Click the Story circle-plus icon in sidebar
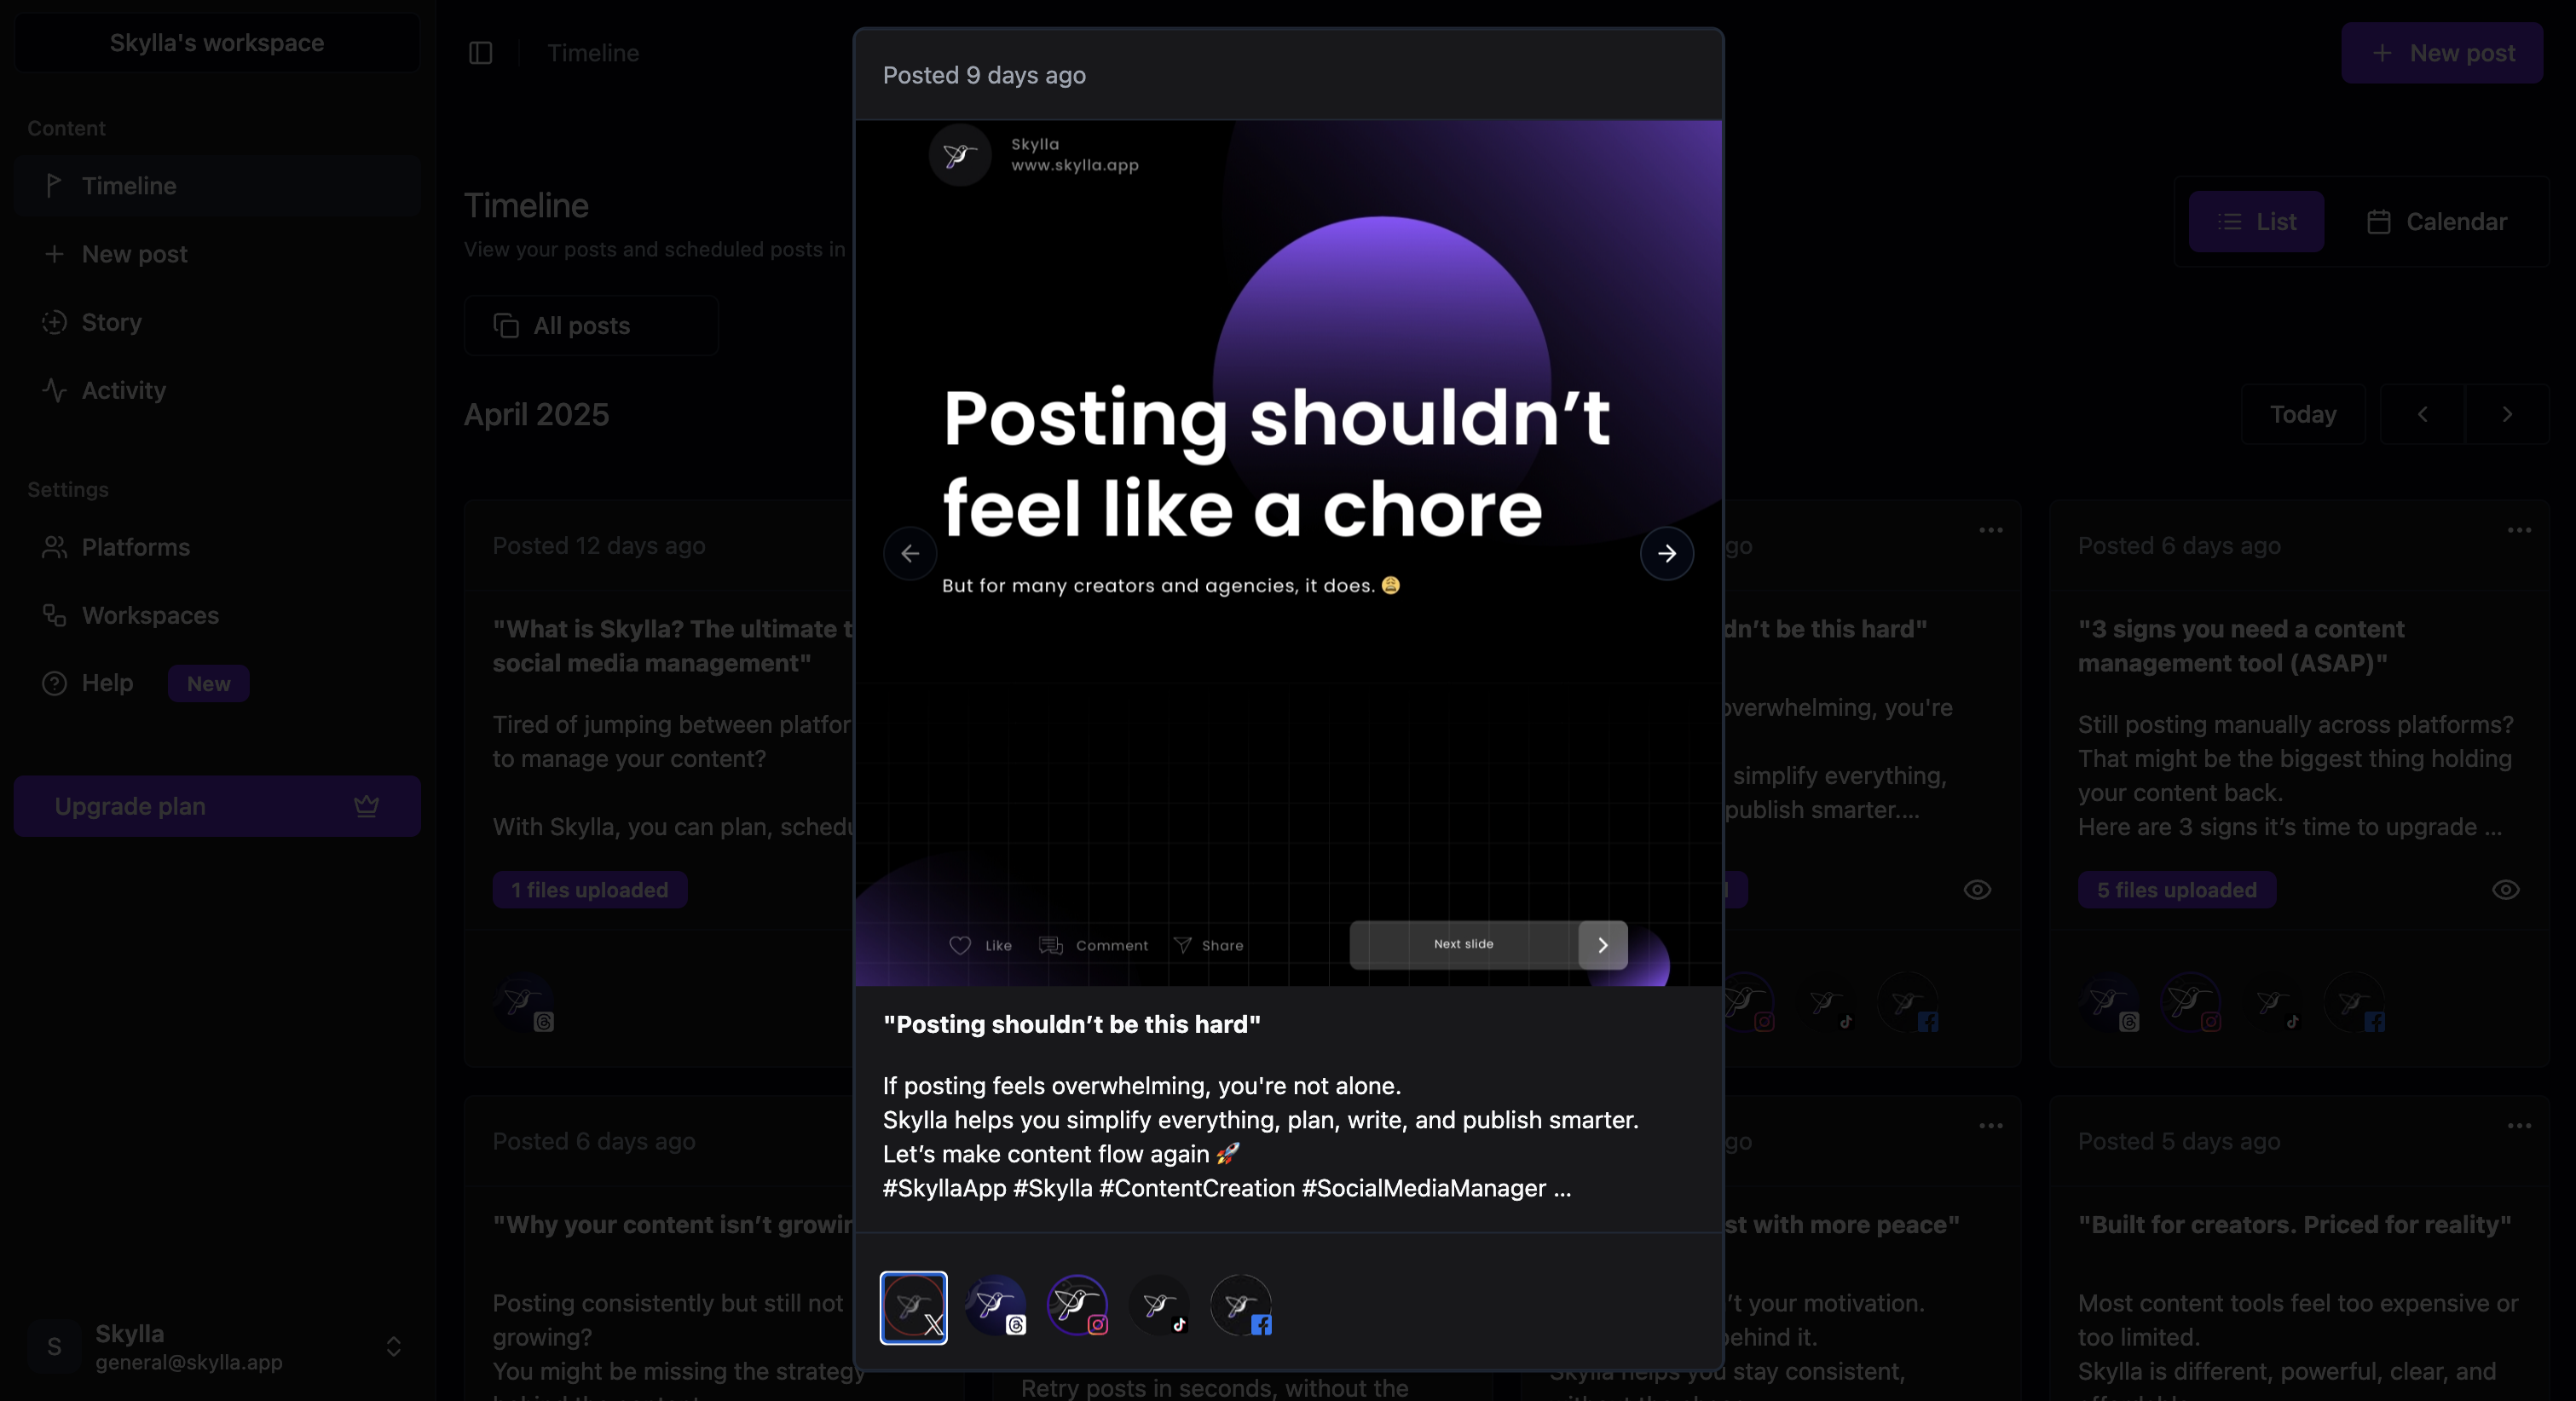The width and height of the screenshot is (2576, 1401). point(54,322)
